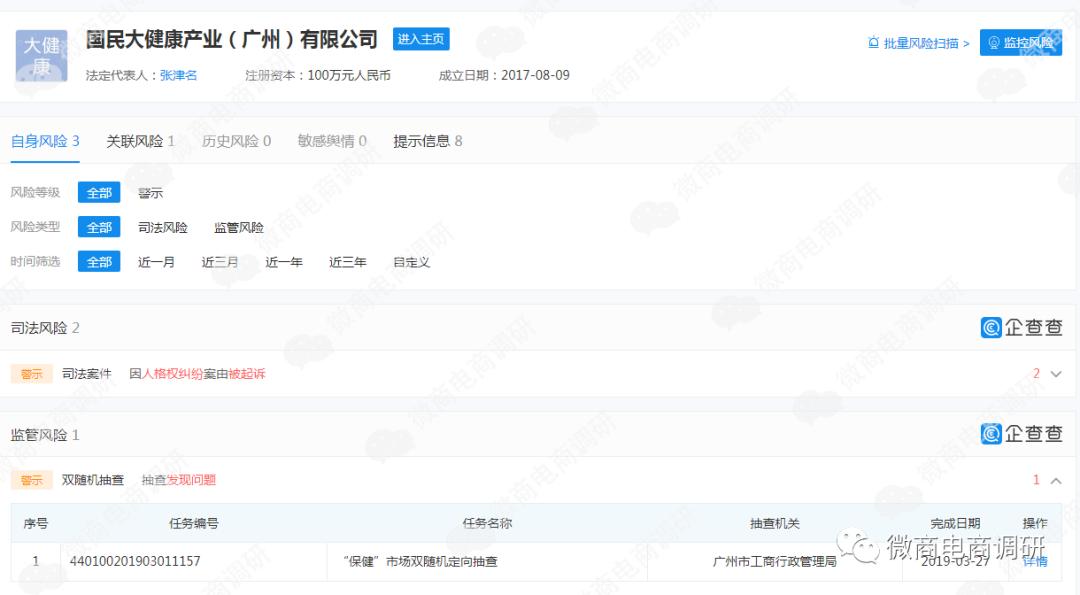Image resolution: width=1080 pixels, height=595 pixels.
Task: Filter by 司法风险 type
Action: 163,227
